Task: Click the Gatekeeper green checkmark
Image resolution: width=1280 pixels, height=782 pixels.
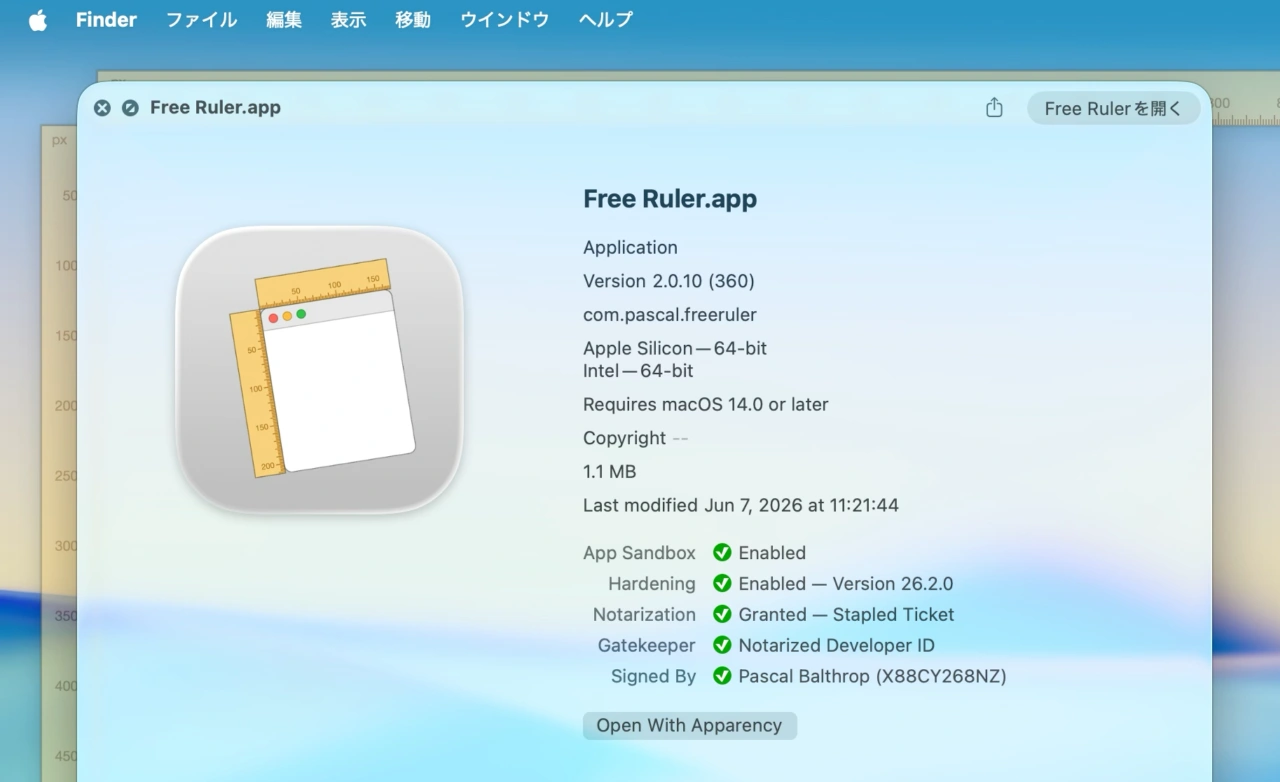Action: pyautogui.click(x=722, y=645)
